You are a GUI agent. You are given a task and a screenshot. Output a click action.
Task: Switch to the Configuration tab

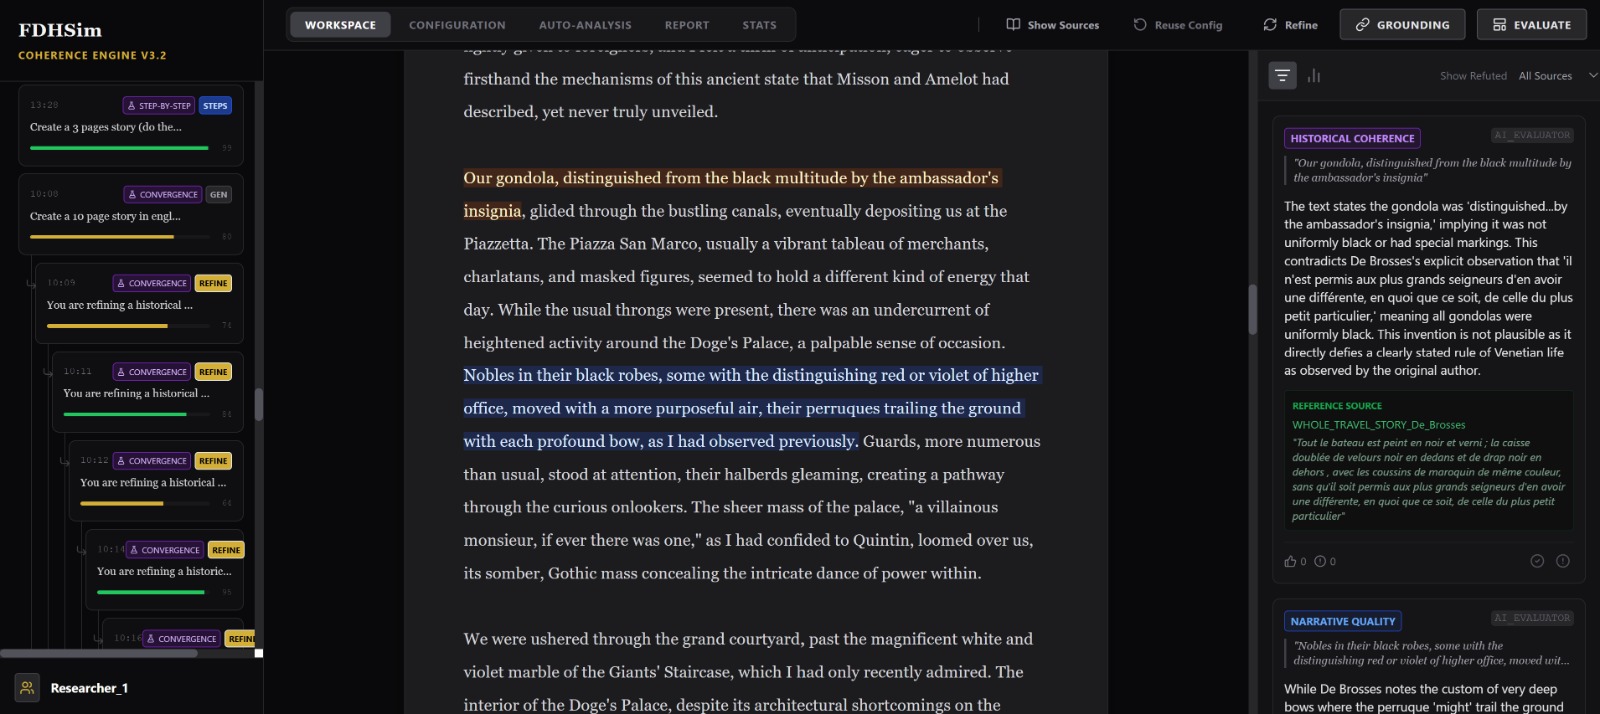[457, 25]
